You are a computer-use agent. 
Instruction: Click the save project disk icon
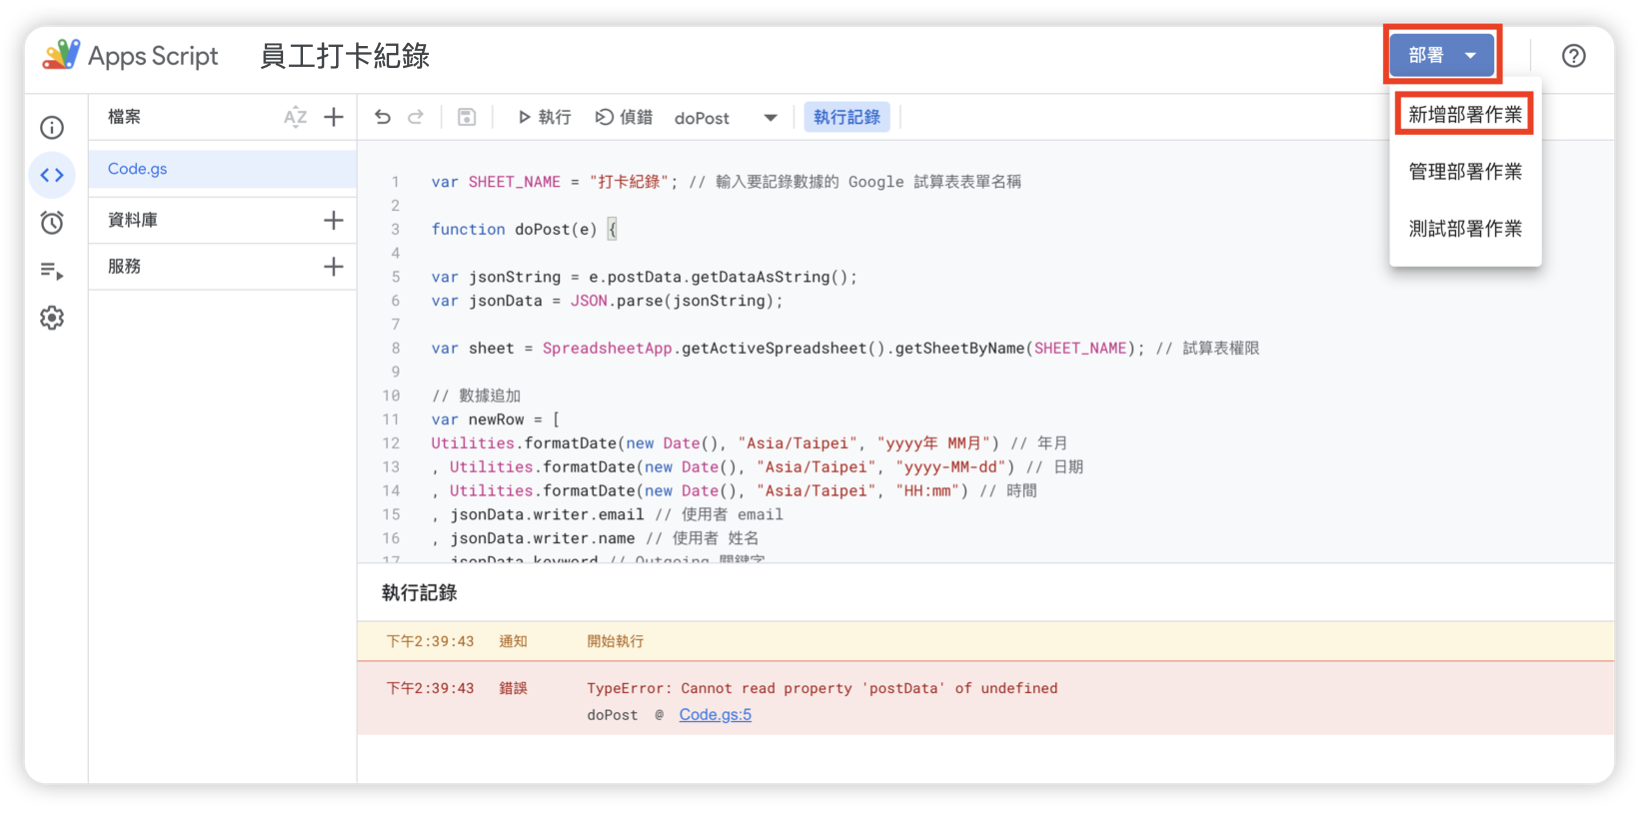466,117
